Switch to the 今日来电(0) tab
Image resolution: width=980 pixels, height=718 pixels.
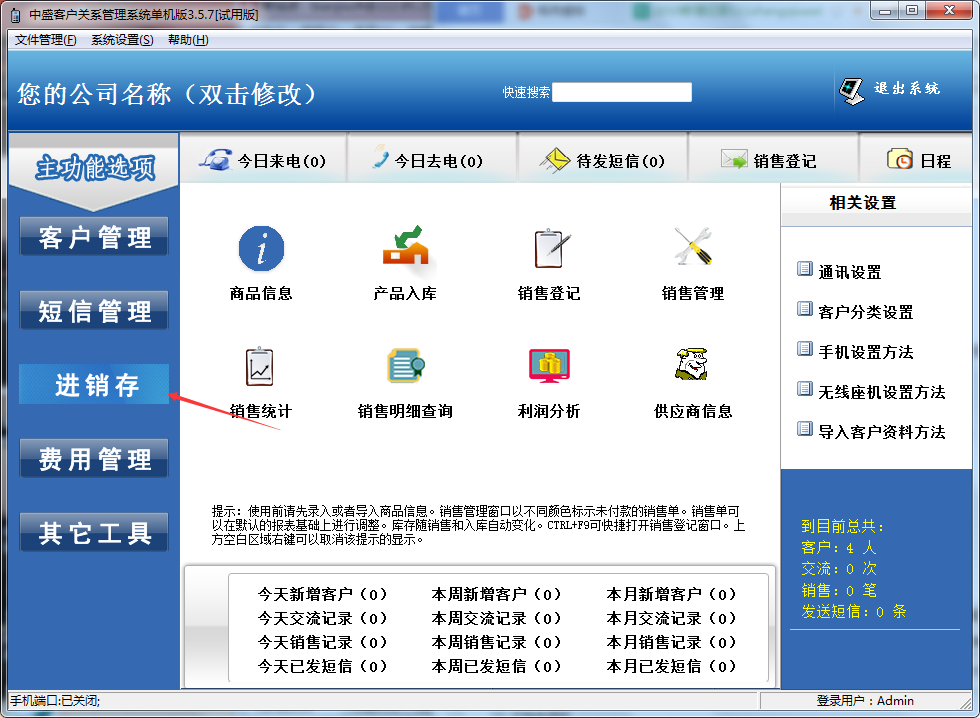[263, 158]
